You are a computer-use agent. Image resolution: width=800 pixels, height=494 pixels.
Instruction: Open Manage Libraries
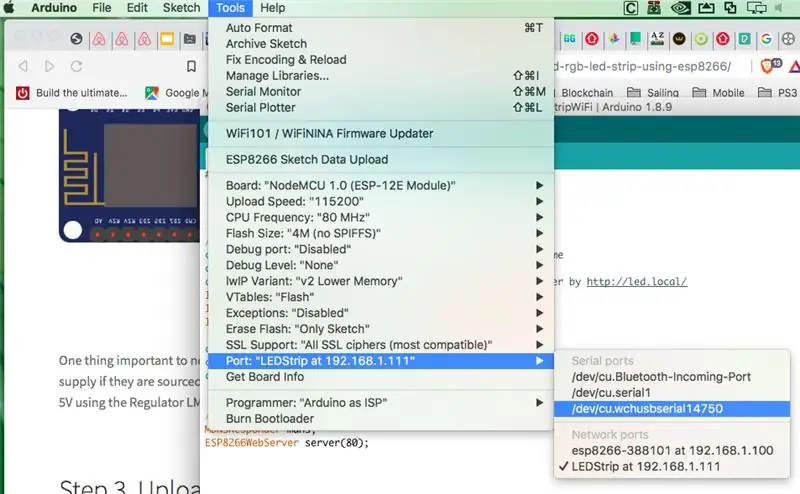pos(381,76)
